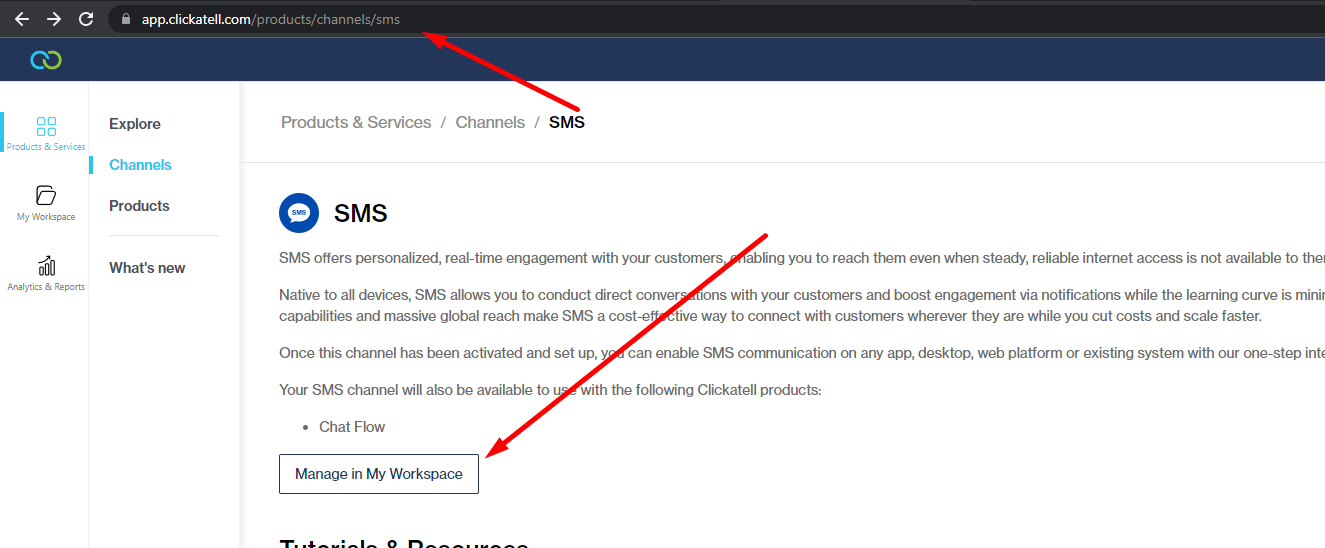This screenshot has height=548, width=1325.
Task: Click the SMS page heading
Action: click(x=361, y=213)
